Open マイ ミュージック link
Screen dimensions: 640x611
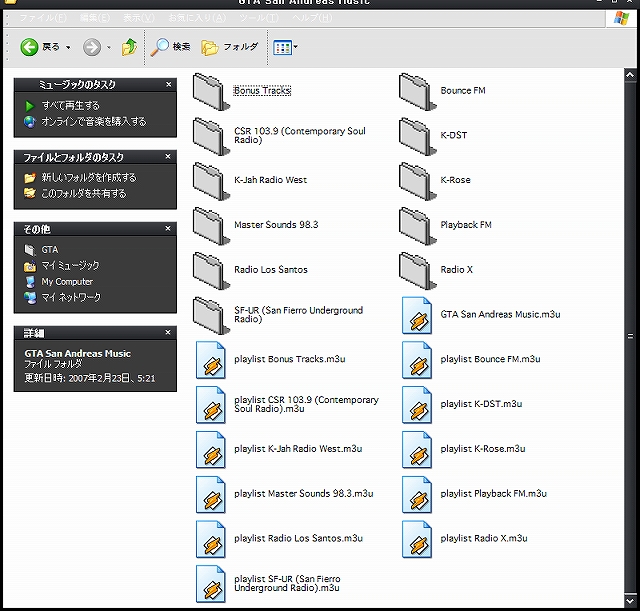[x=70, y=266]
